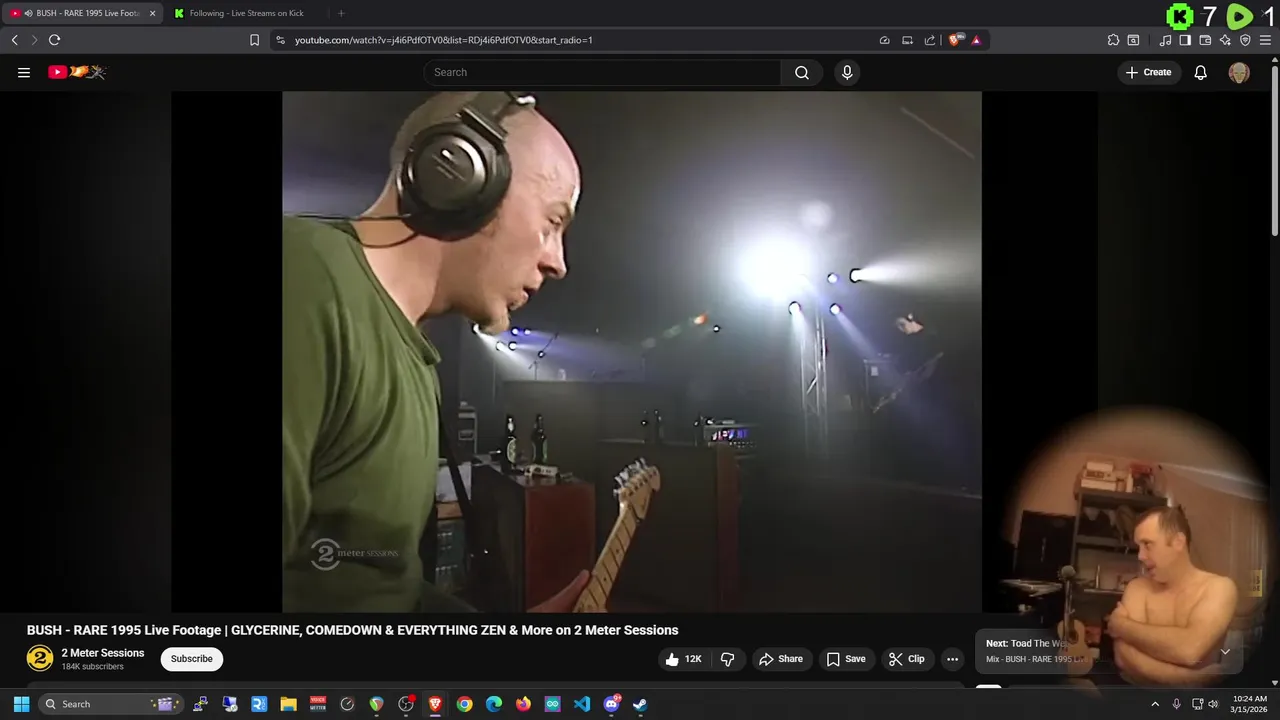Dislike the BUSH video
This screenshot has height=720, width=1280.
728,659
